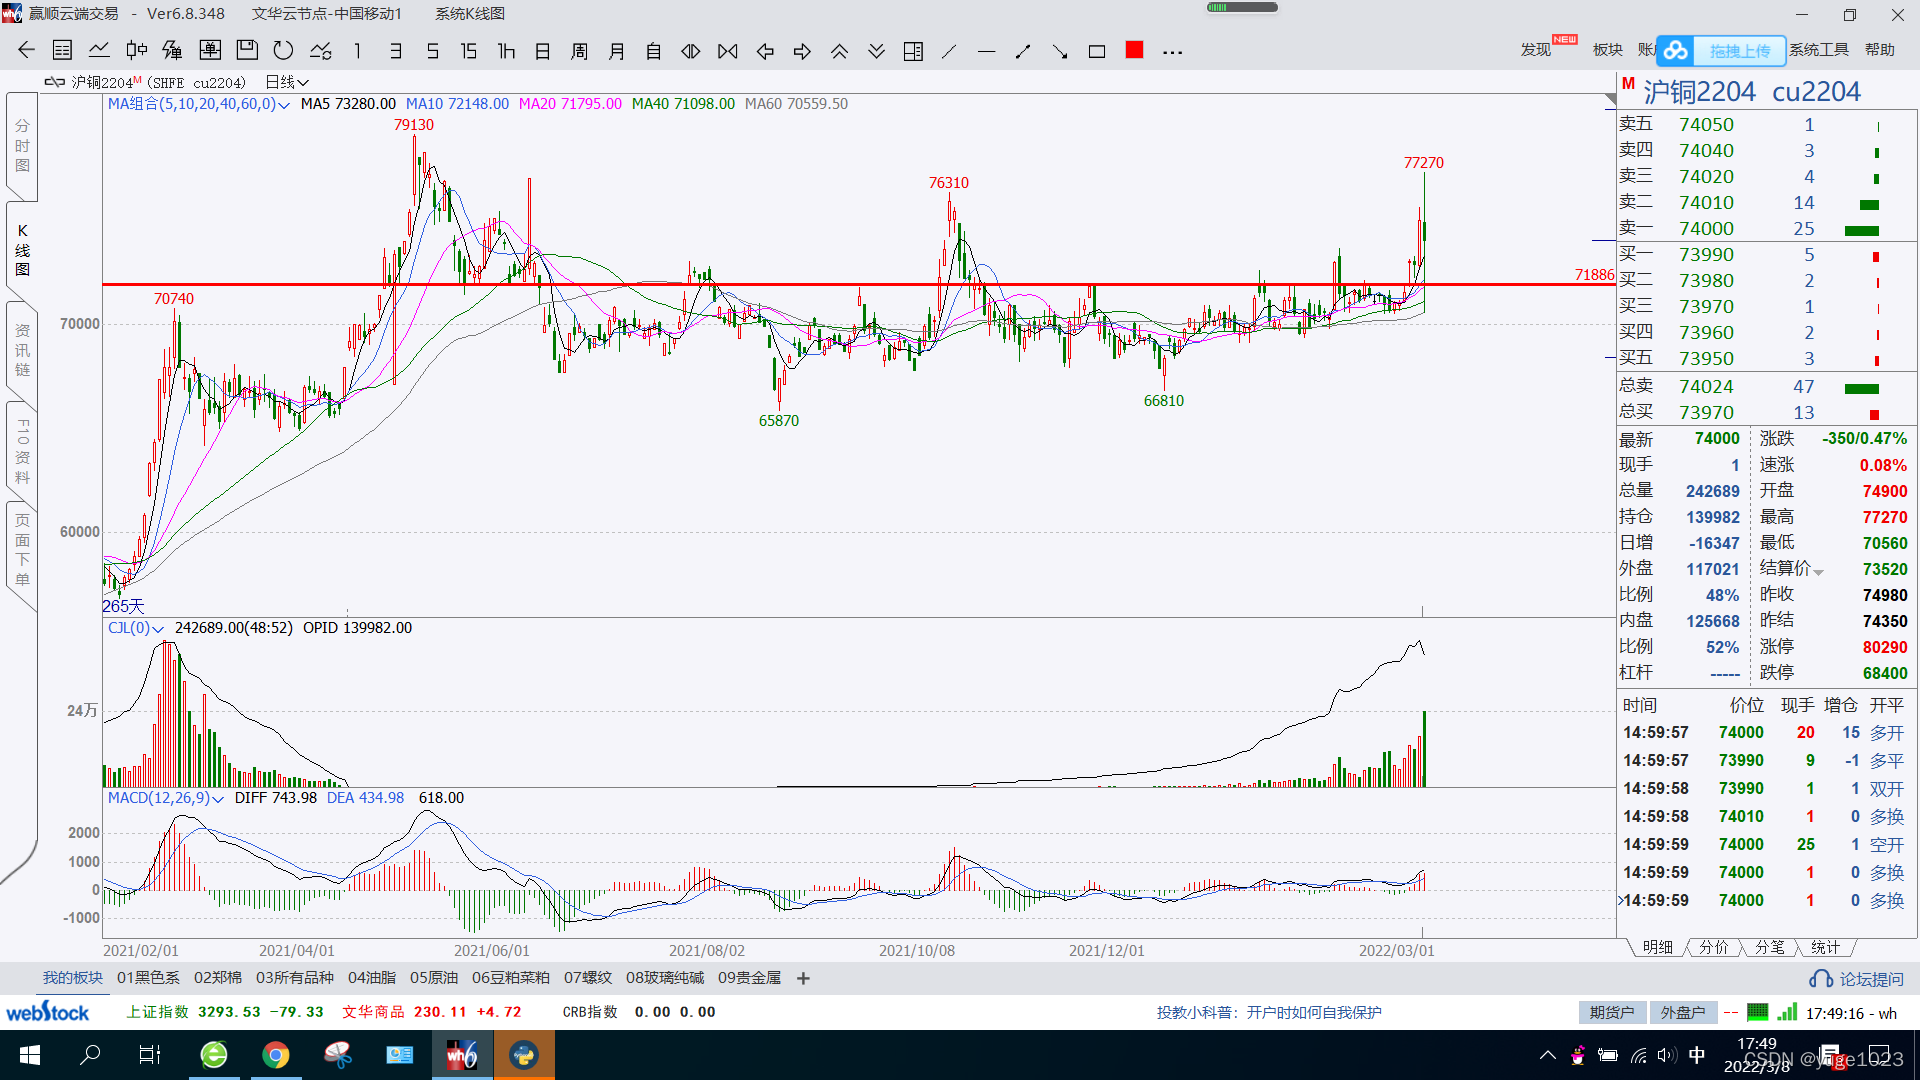Select the 分笔 tab
The image size is (1920, 1080).
point(1769,947)
